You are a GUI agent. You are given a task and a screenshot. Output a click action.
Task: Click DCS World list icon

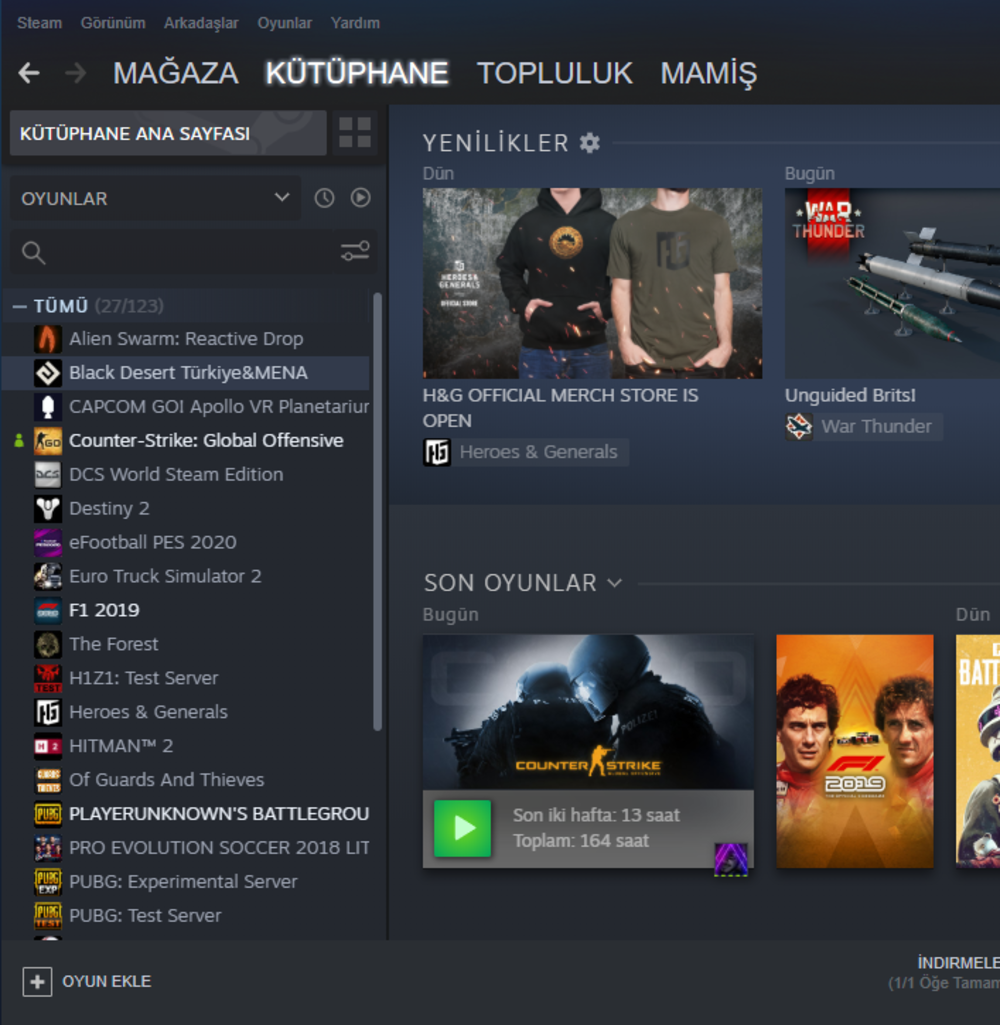pyautogui.click(x=48, y=475)
